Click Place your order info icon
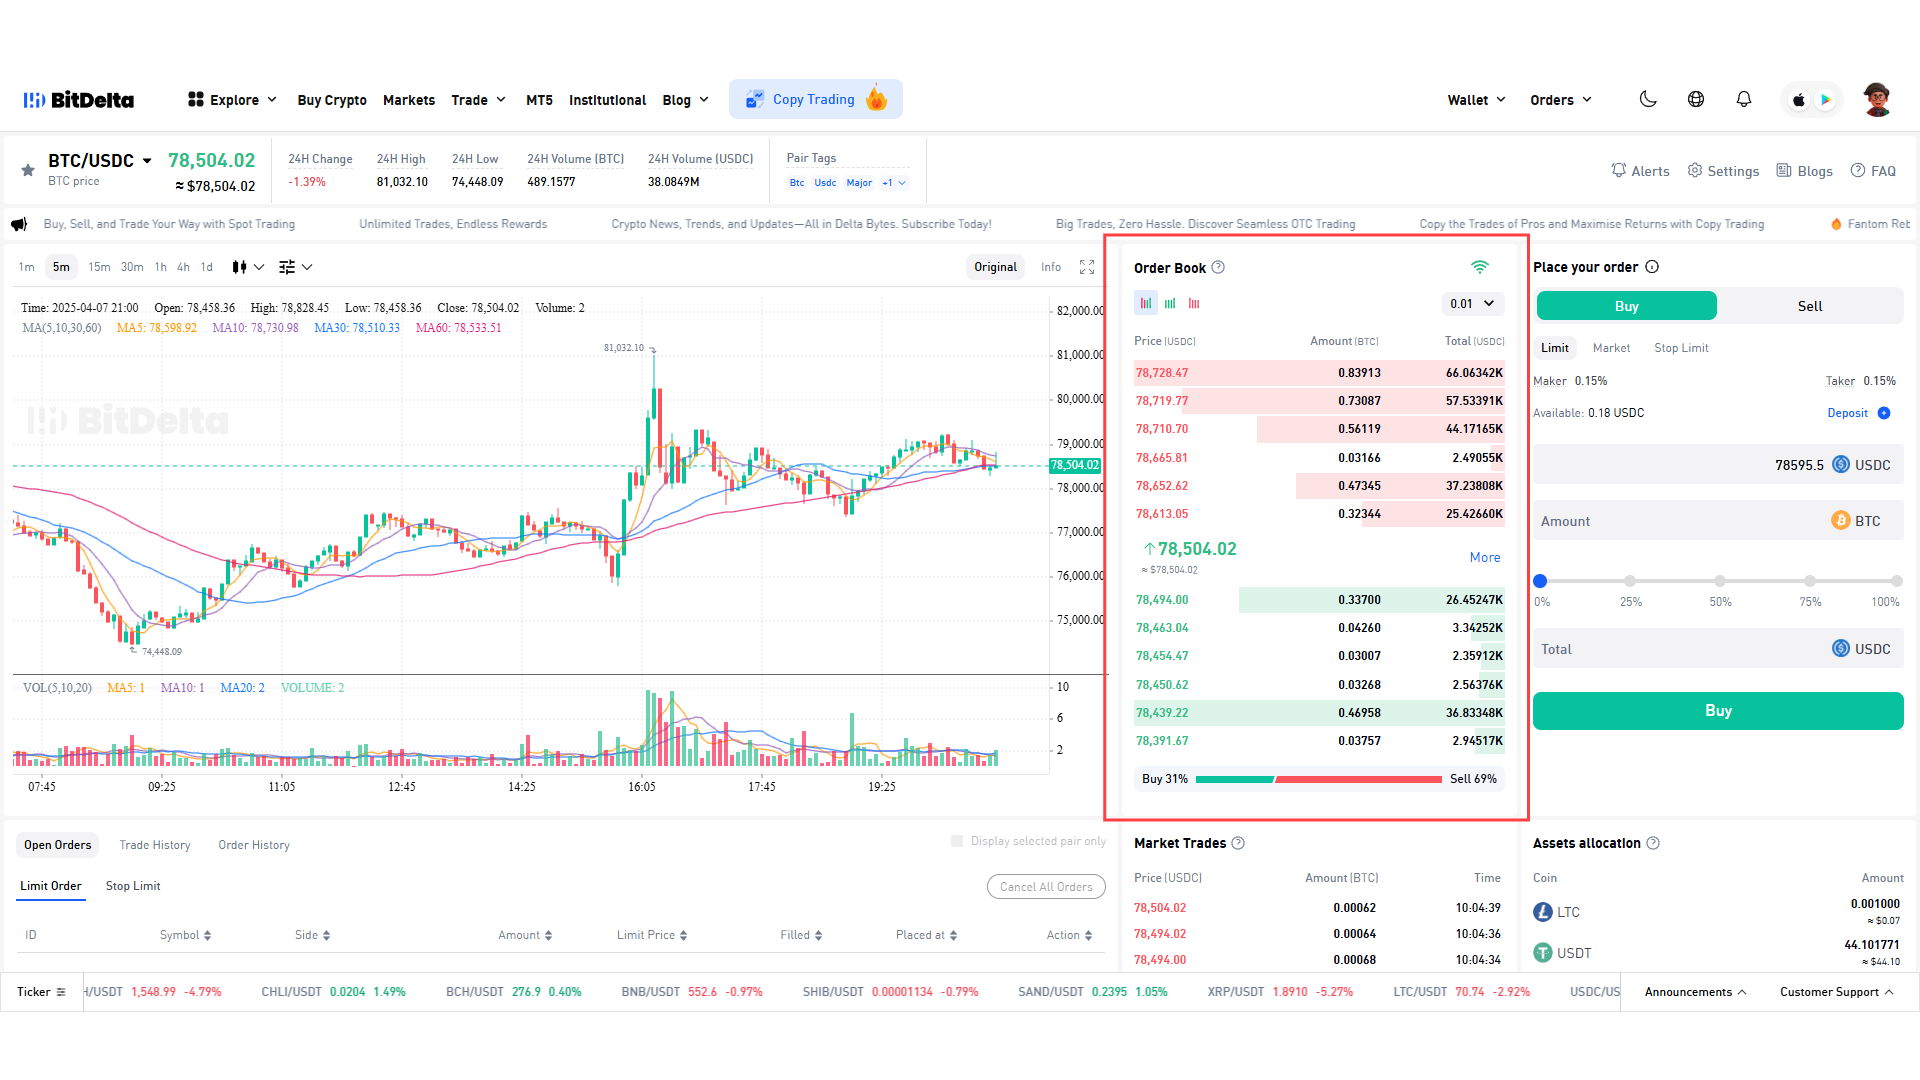This screenshot has width=1920, height=1080. pos(1652,267)
